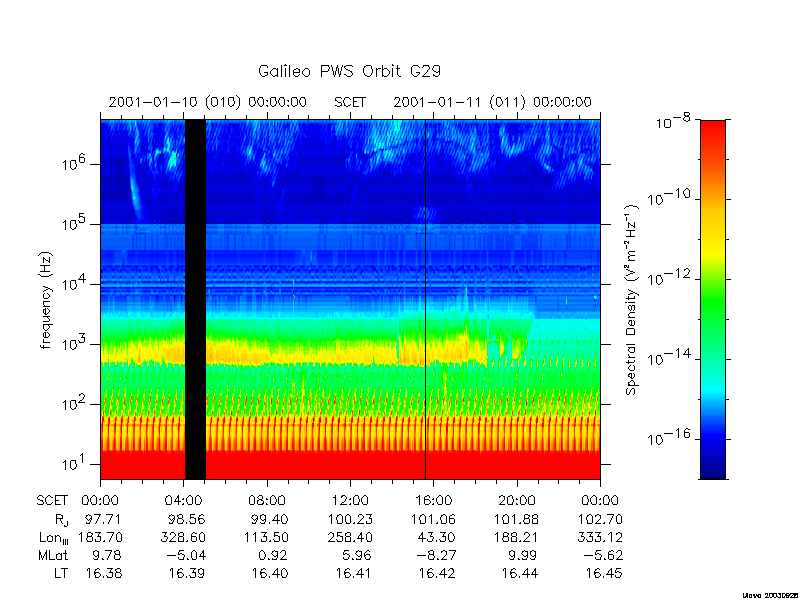
Task: Click the MLat value 9.99
Action: click(x=523, y=555)
